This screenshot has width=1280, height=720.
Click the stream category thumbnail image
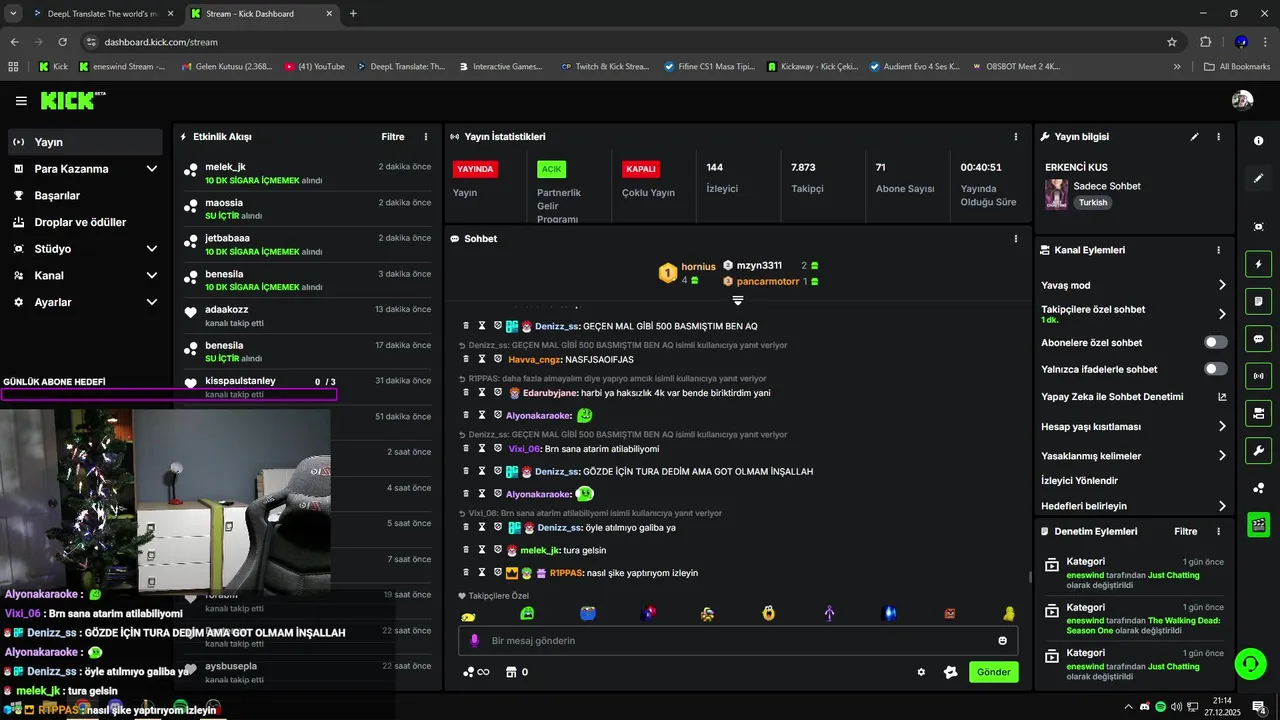[1056, 194]
